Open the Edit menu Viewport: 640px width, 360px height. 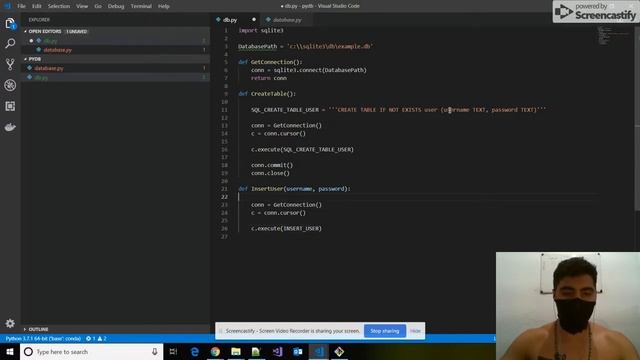37,6
